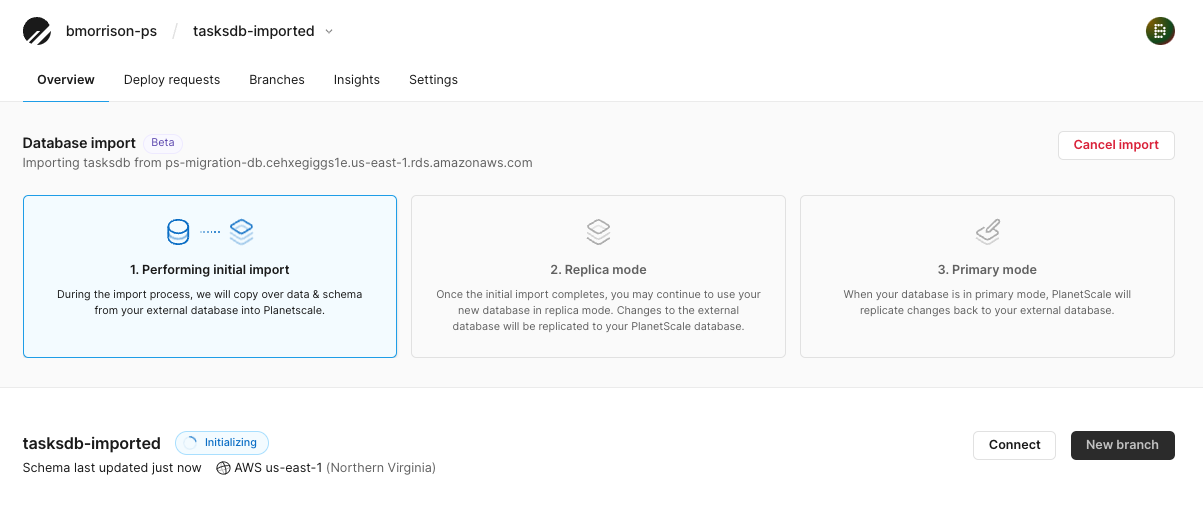Select the Primary mode card

click(987, 276)
